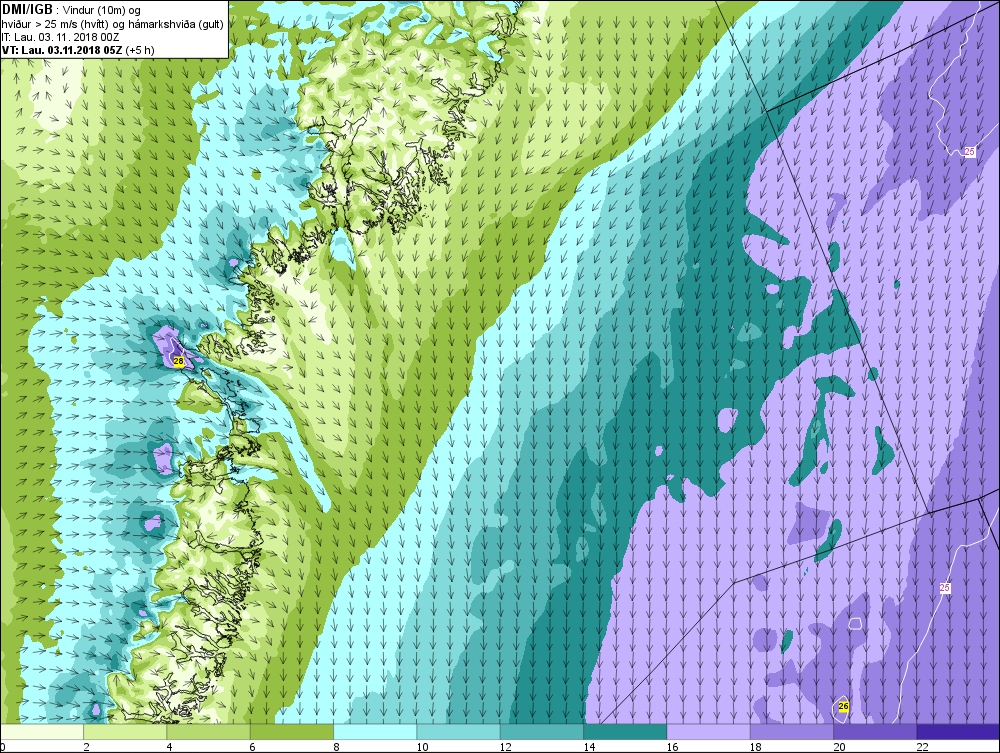This screenshot has width=1000, height=753.
Task: Click the legend scale number '4'
Action: pyautogui.click(x=169, y=747)
